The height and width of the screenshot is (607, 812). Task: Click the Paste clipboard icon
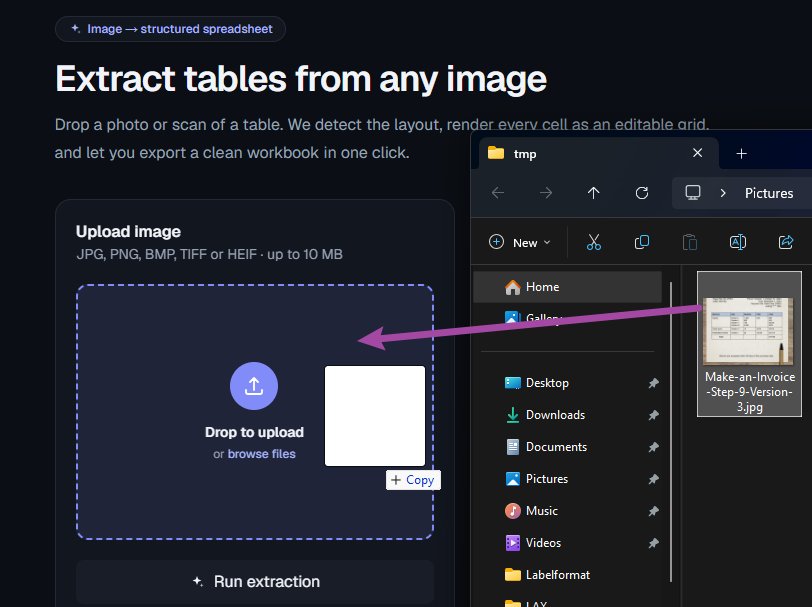(x=690, y=242)
